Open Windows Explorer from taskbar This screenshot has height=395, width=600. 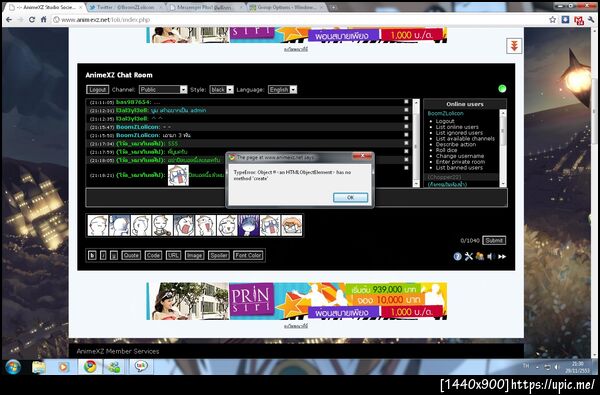(39, 367)
